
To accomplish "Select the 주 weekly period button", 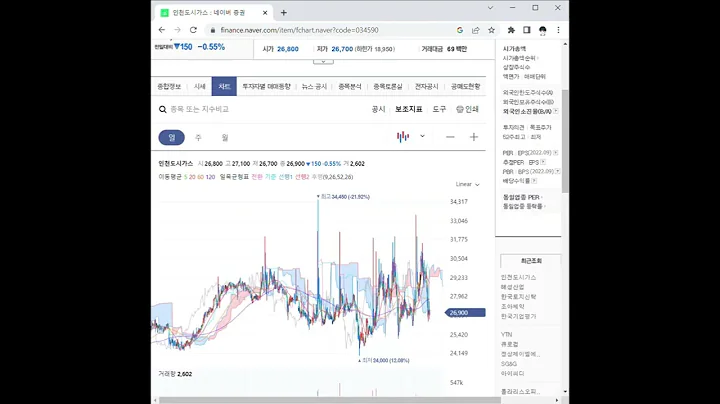I will point(198,138).
